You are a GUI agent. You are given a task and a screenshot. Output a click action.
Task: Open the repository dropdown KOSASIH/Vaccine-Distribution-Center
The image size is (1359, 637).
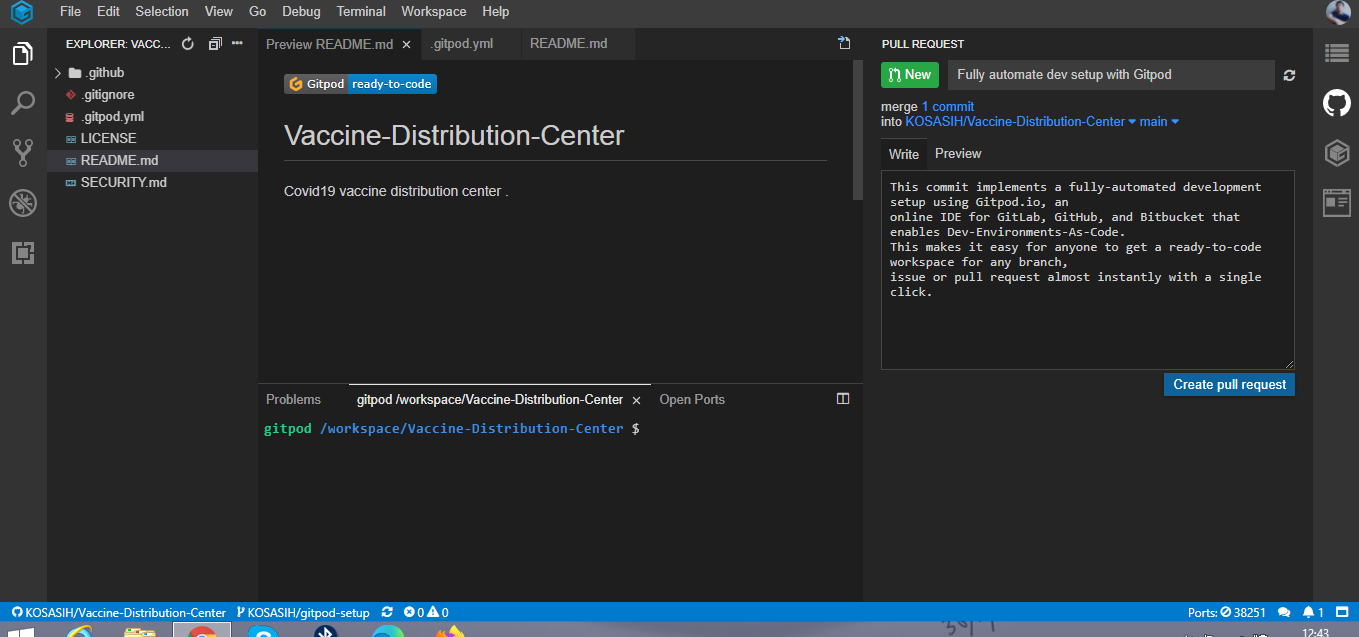tap(1020, 121)
